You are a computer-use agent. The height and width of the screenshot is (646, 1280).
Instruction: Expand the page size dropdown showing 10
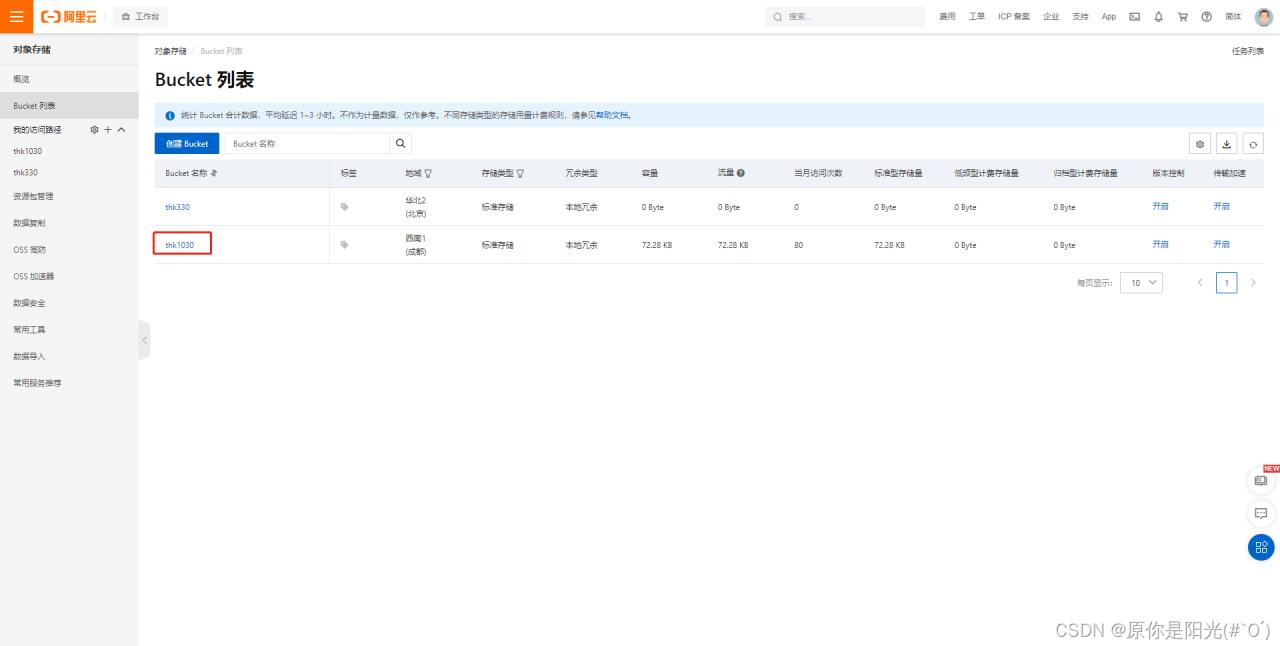pyautogui.click(x=1141, y=283)
